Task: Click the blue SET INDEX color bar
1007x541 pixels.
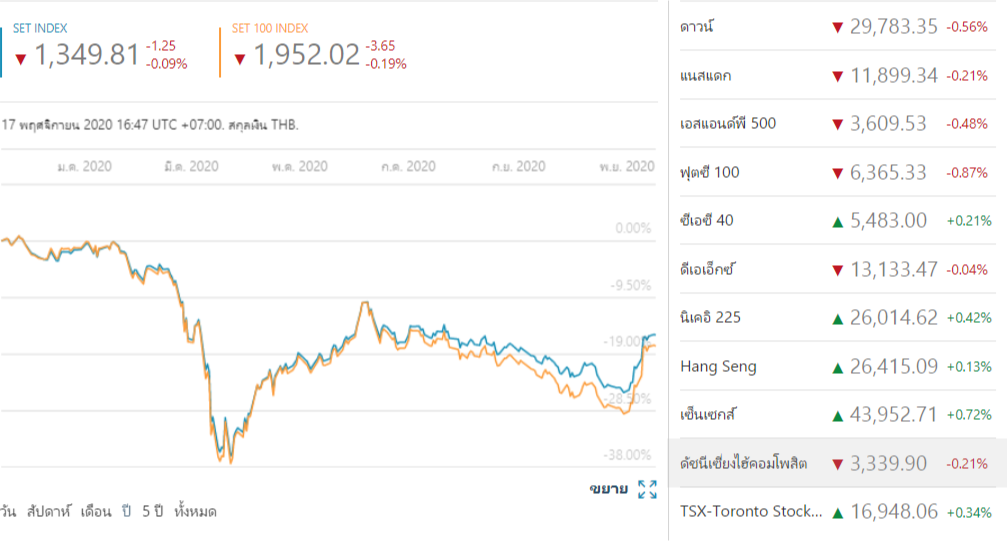Action: 2,50
